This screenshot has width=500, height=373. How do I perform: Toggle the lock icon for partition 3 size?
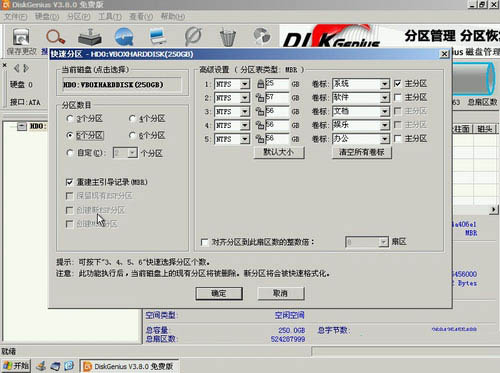tap(260, 112)
